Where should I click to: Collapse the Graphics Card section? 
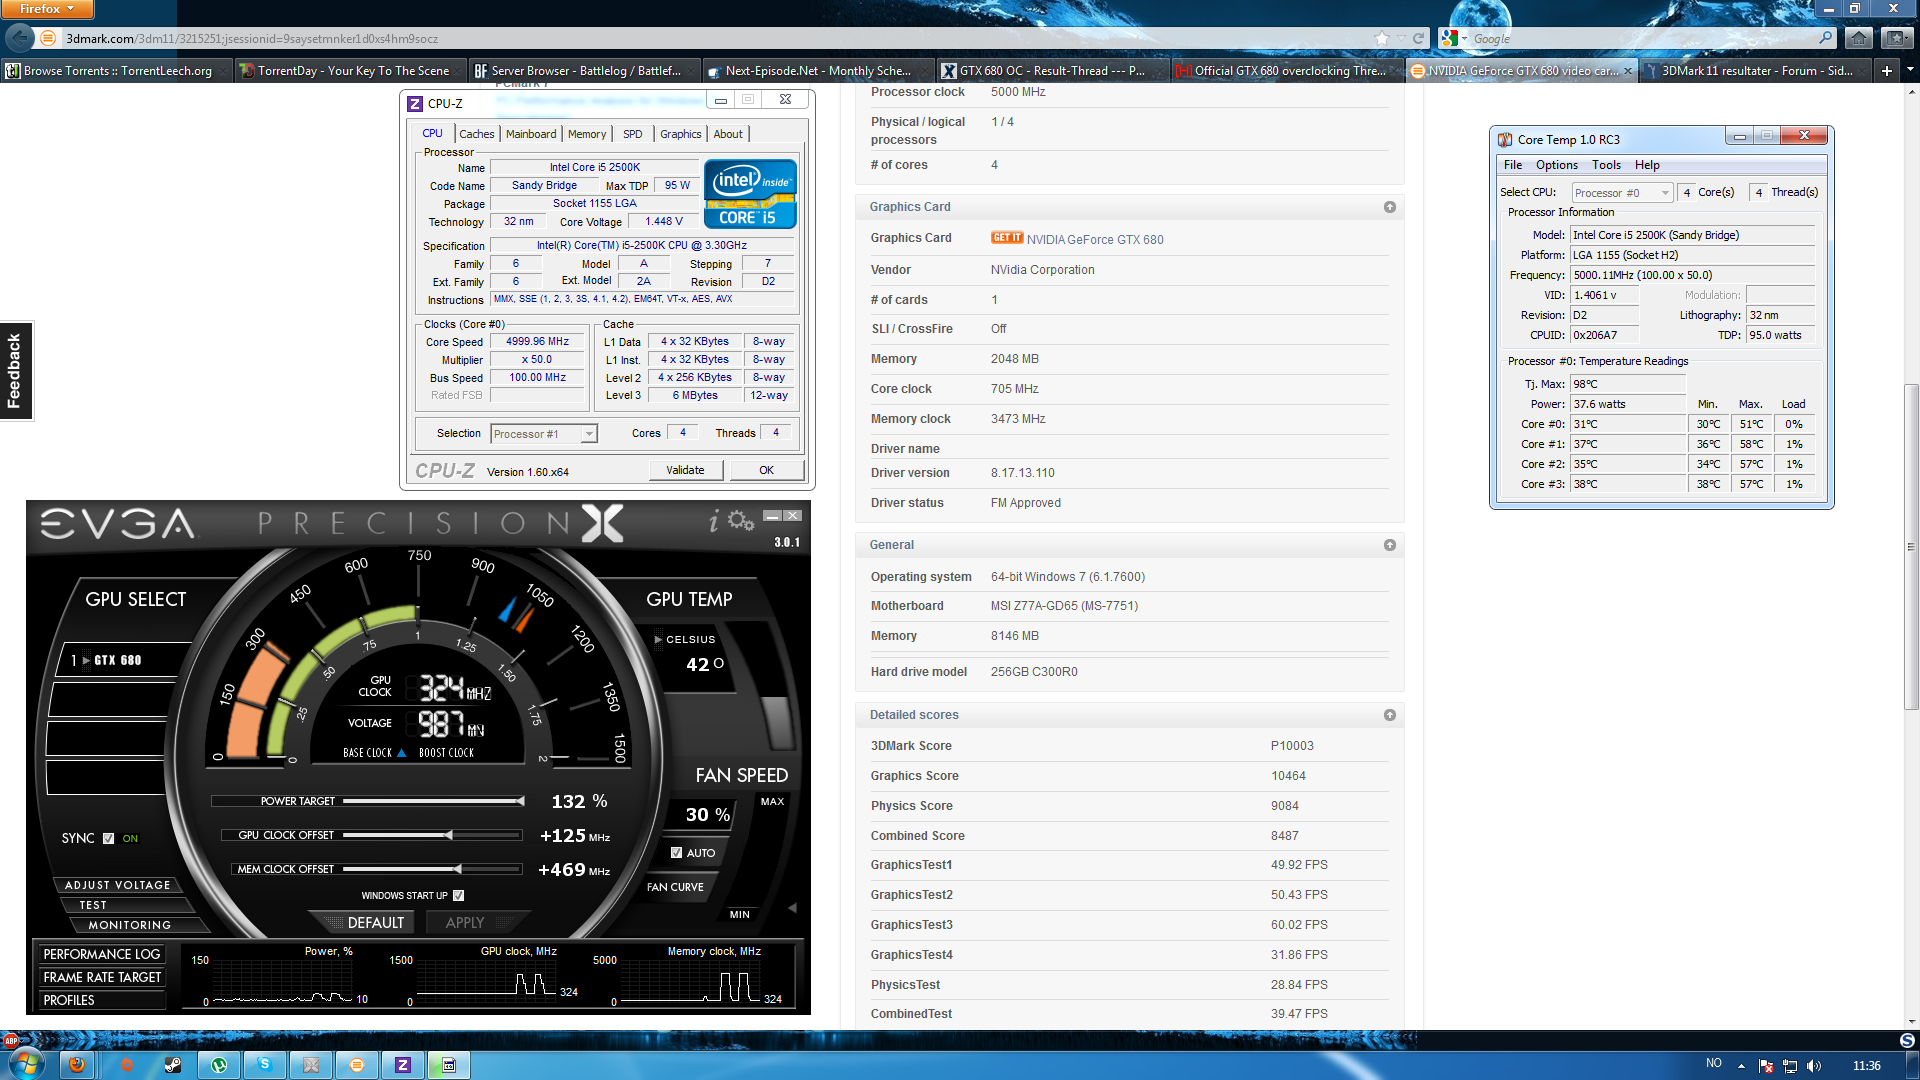[x=1389, y=207]
